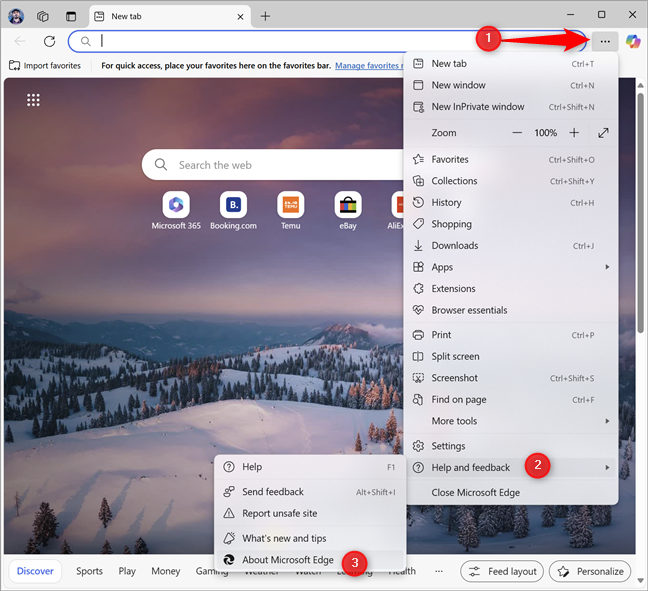Choose Screenshot from the menu
Image resolution: width=648 pixels, height=591 pixels.
[511, 378]
